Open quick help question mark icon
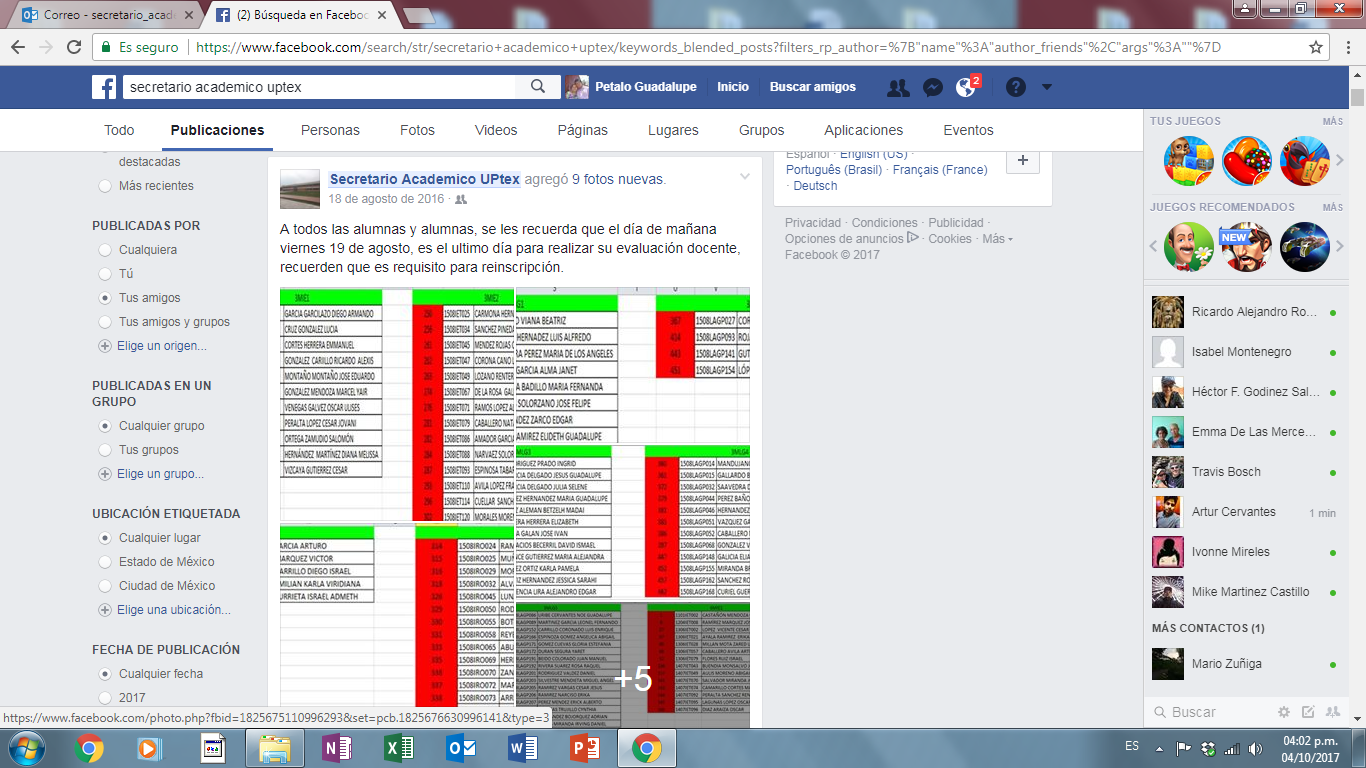This screenshot has width=1366, height=768. (x=1016, y=87)
